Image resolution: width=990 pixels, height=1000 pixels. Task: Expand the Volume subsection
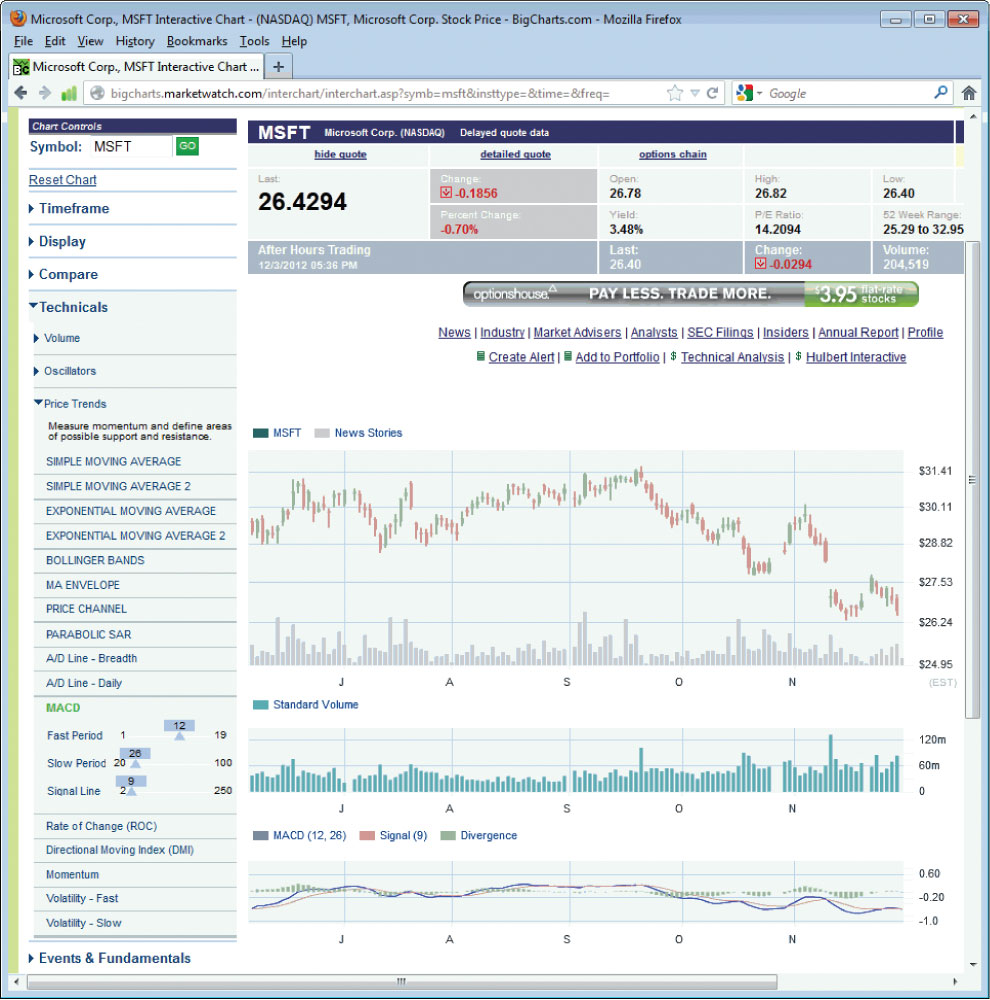(x=57, y=338)
